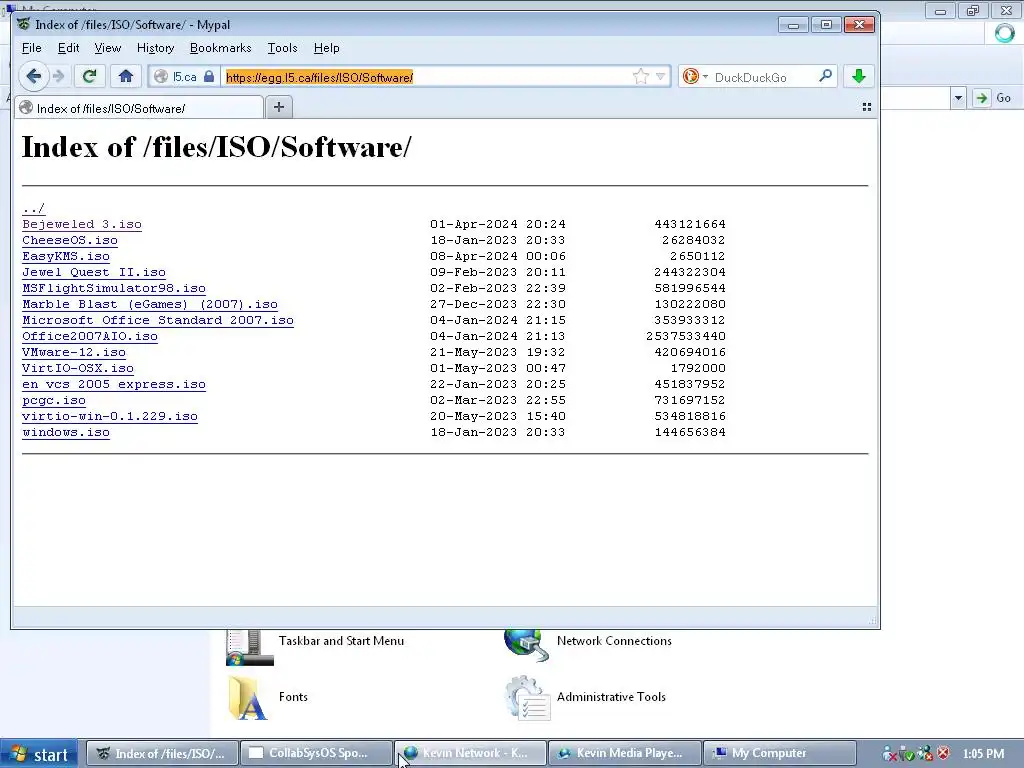Click the Jewel Quest II.iso link
This screenshot has height=768, width=1024.
click(x=94, y=272)
